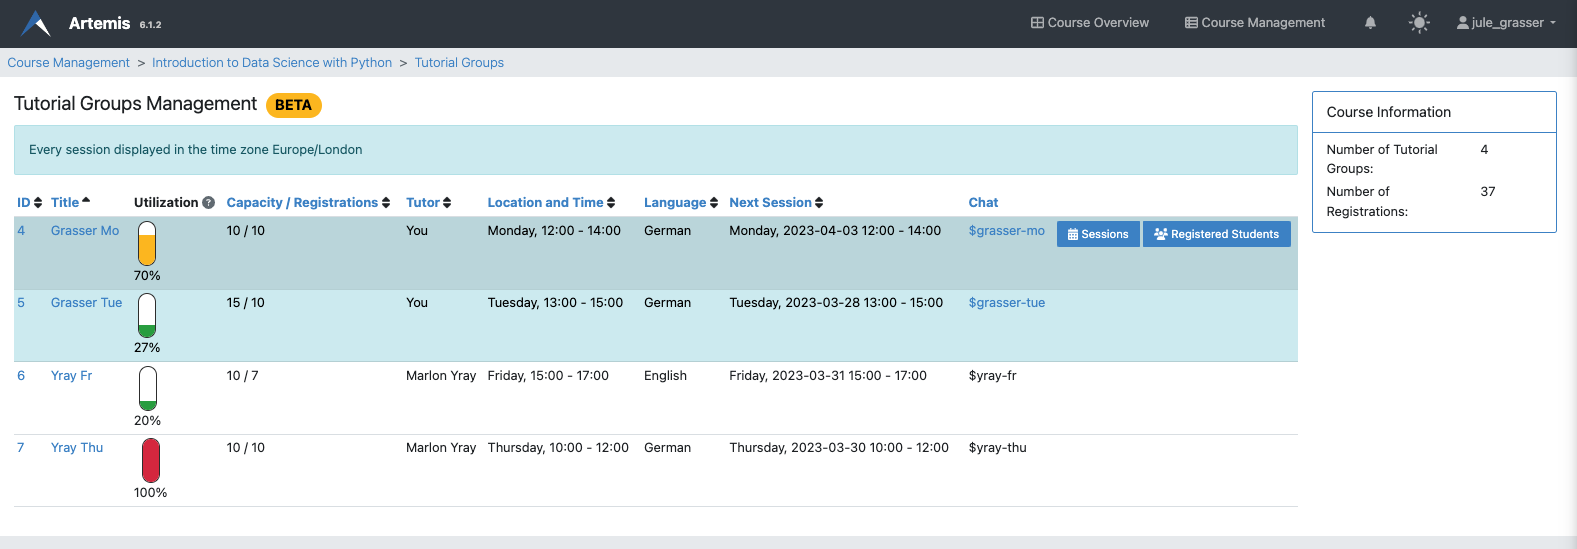Toggle the light/dark theme sun icon
The width and height of the screenshot is (1577, 549).
coord(1418,23)
